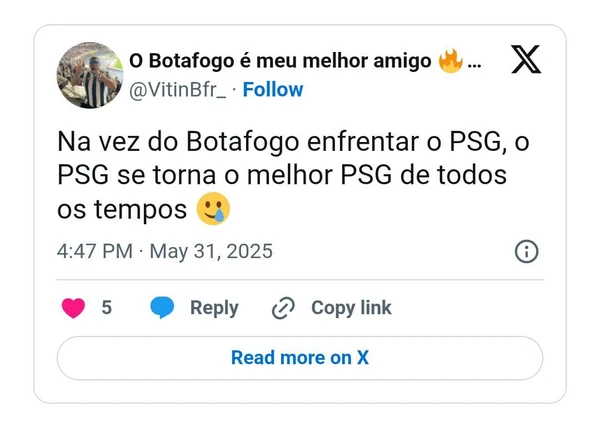Click the X logo in the tweet corner
This screenshot has width=600, height=434.
[526, 59]
